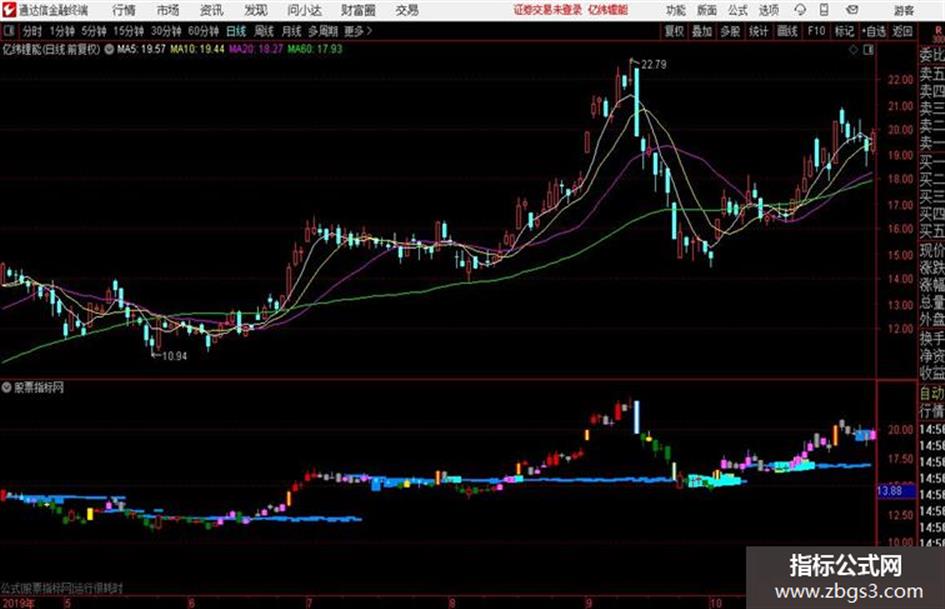Select the 月线 monthly period tab
Screen dimensions: 945x609
click(292, 31)
